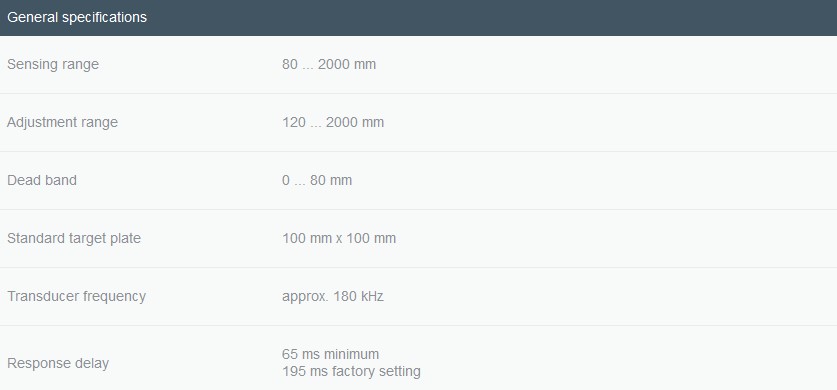
Task: Click the Transducer frequency table row
Action: pyautogui.click(x=418, y=296)
